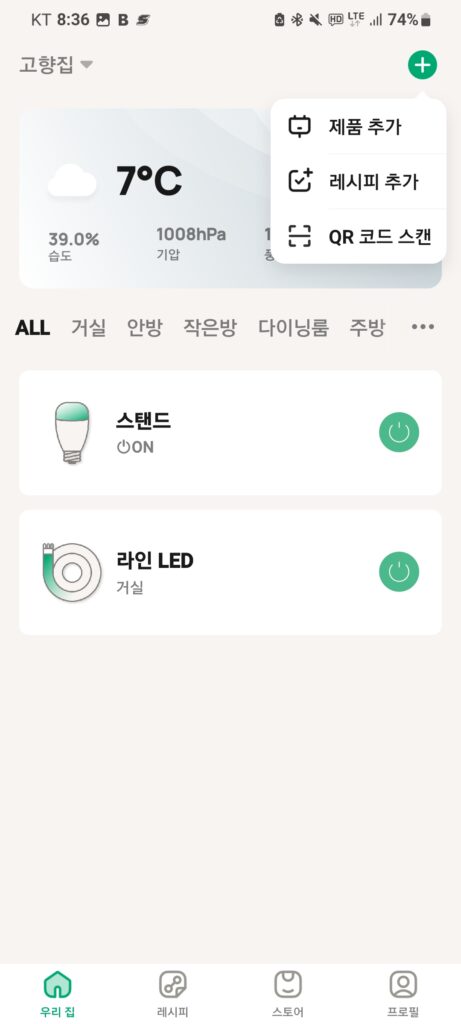
Task: Expand the 고향집 home dropdown
Action: point(56,65)
